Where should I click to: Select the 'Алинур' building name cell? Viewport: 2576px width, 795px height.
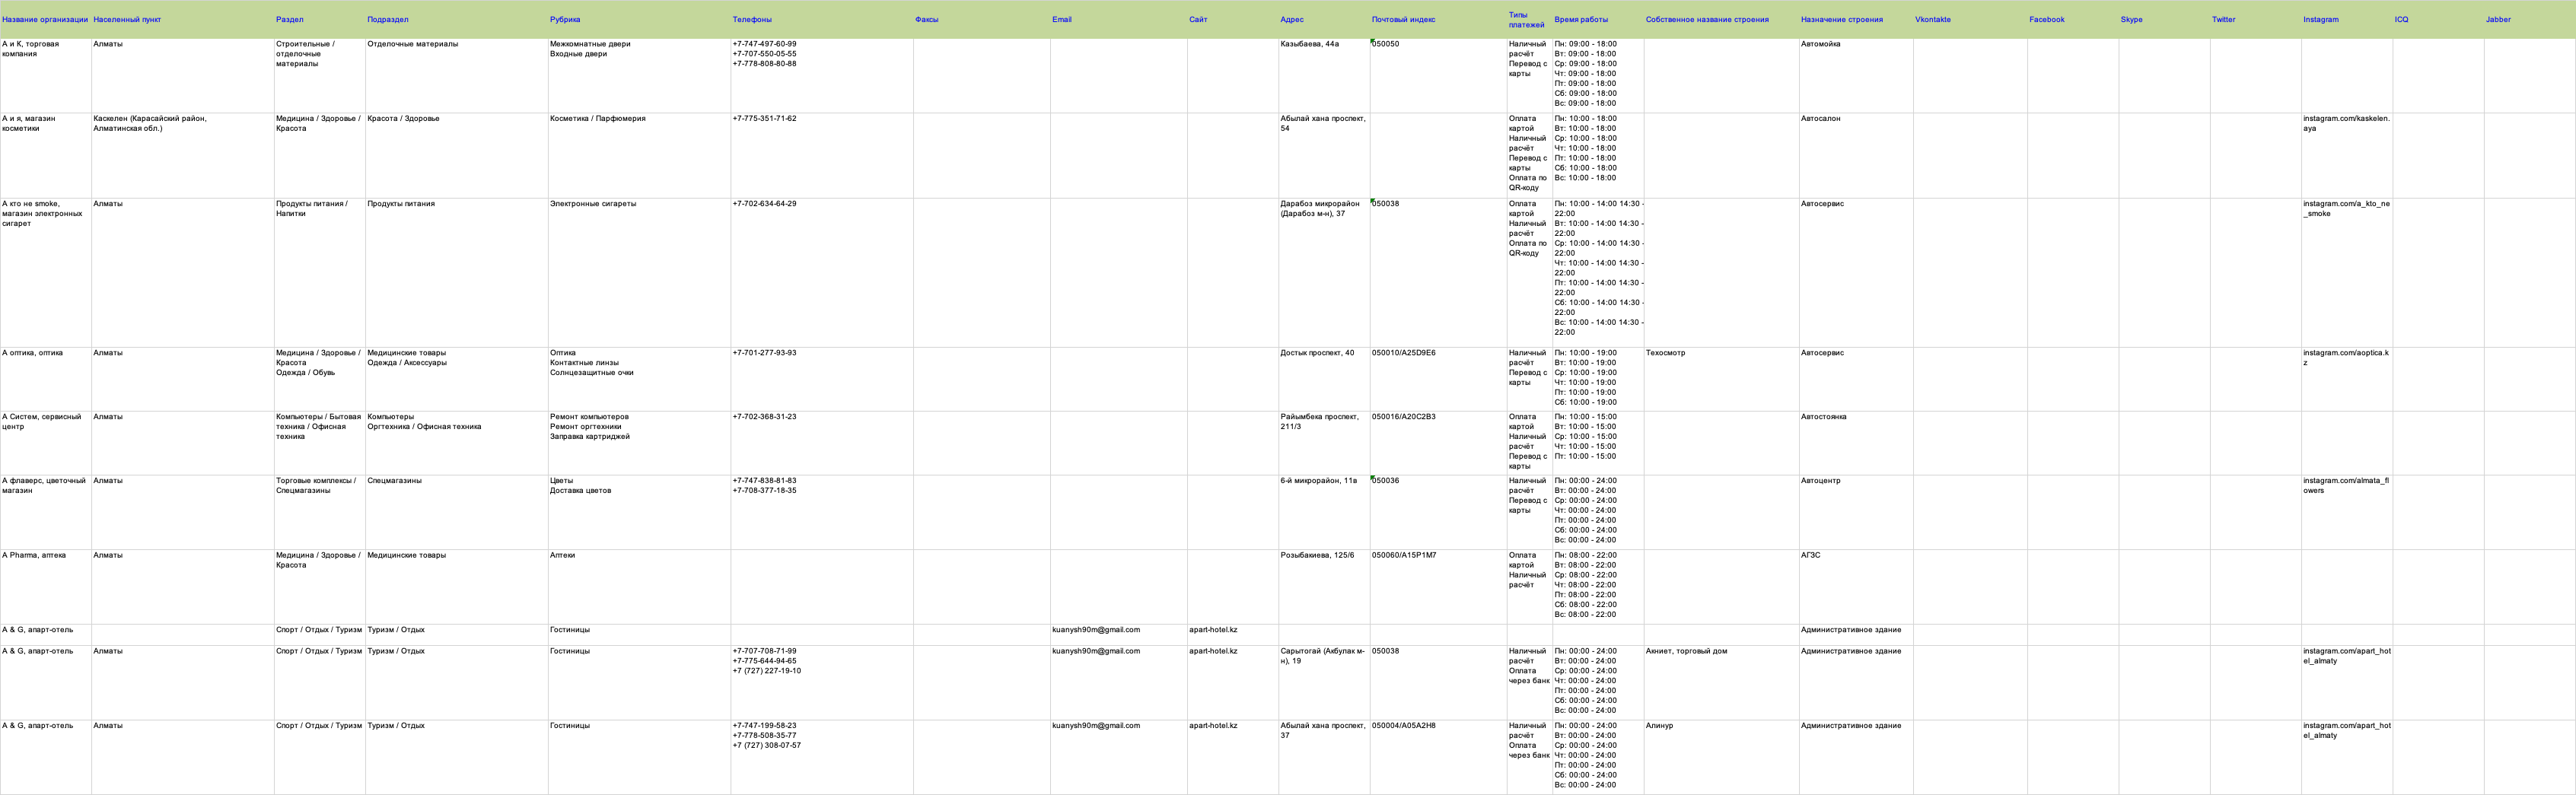(x=1721, y=757)
